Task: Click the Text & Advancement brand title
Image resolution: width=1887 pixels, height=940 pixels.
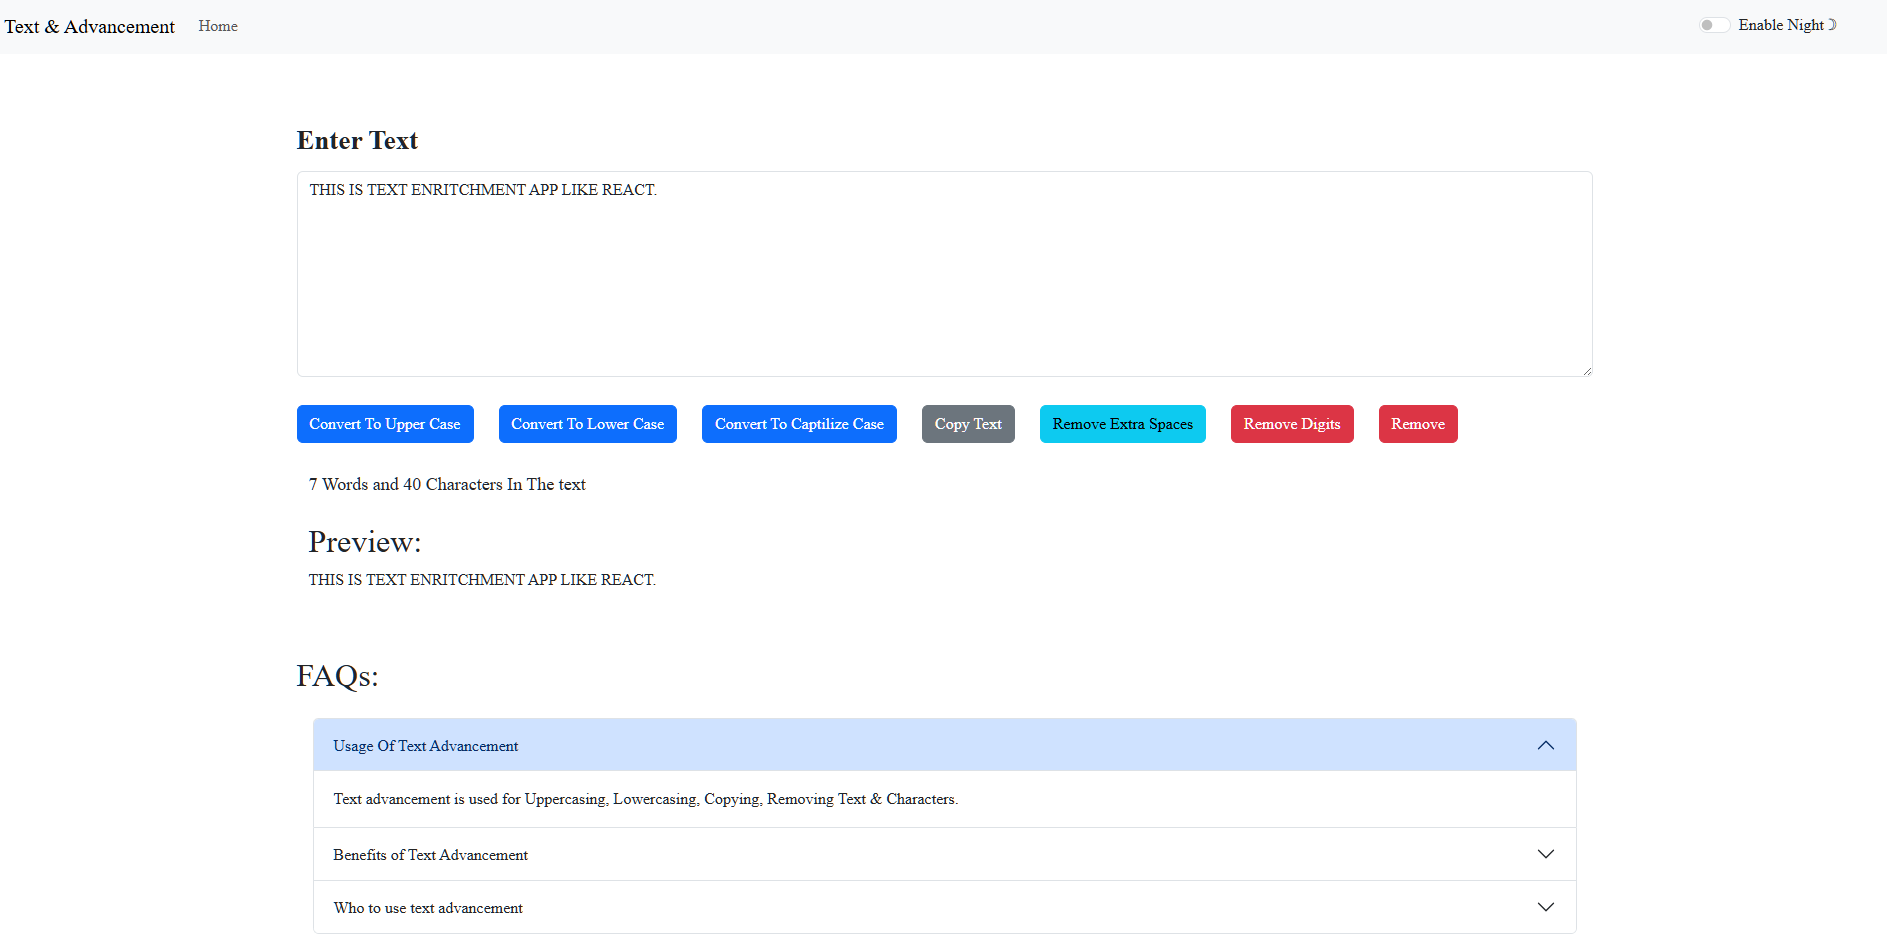Action: [x=90, y=26]
